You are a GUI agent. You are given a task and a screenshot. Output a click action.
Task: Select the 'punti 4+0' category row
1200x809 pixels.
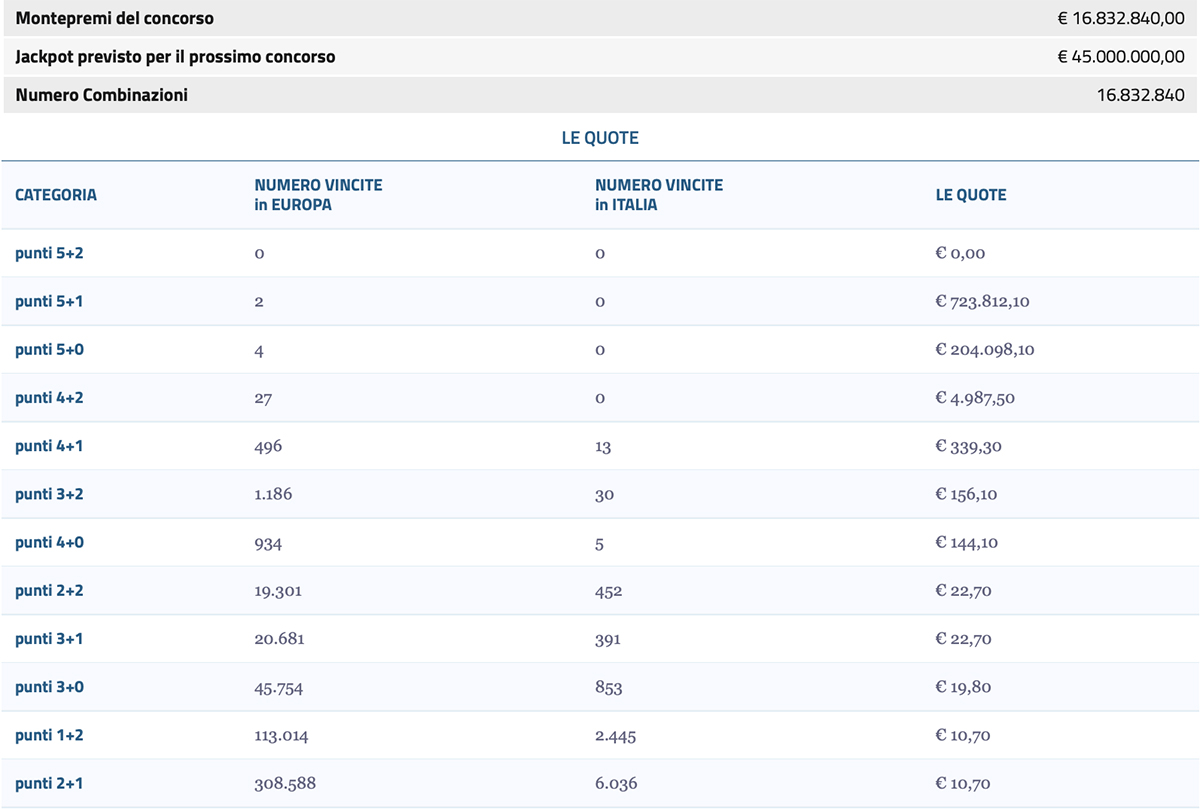point(600,542)
